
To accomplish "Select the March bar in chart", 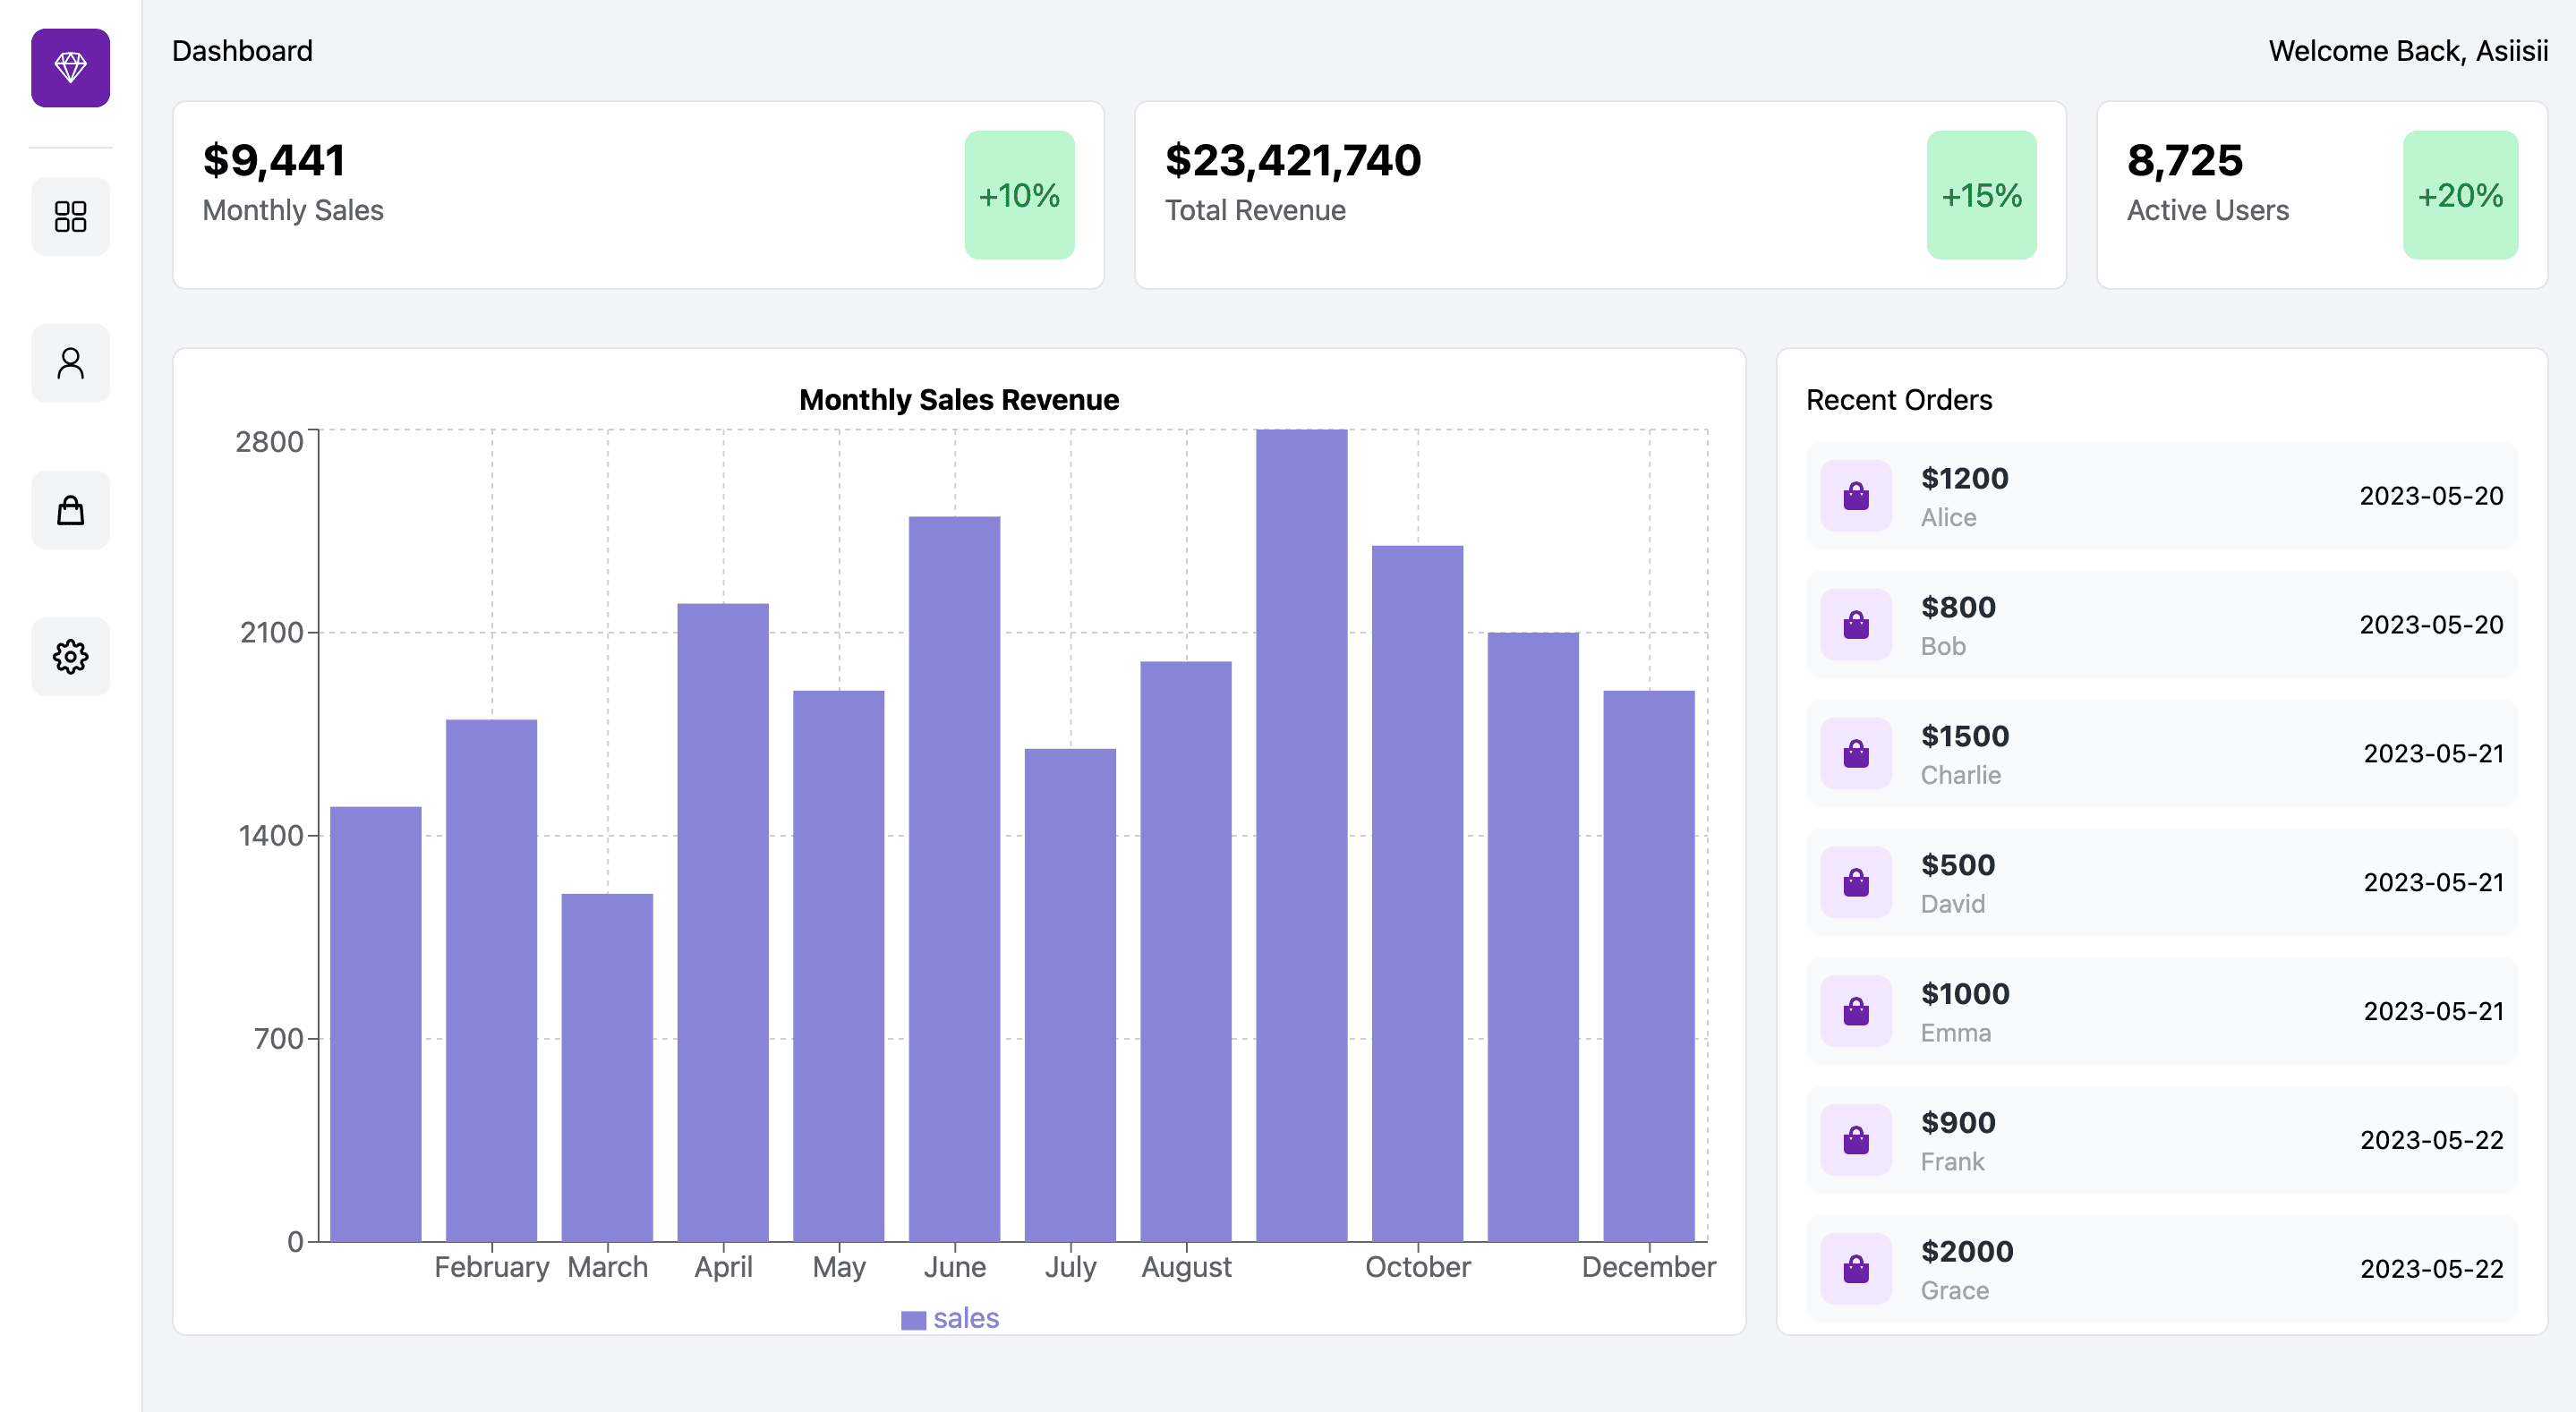I will pyautogui.click(x=607, y=1068).
